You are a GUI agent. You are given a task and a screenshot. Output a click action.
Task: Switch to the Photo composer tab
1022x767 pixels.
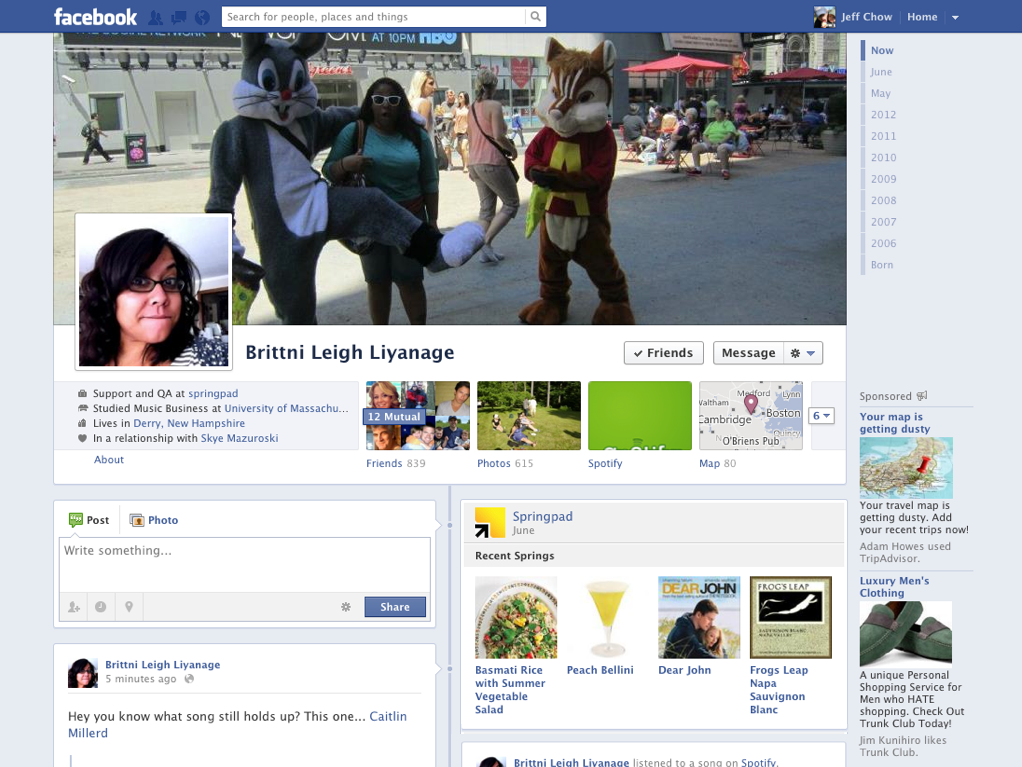tap(154, 520)
